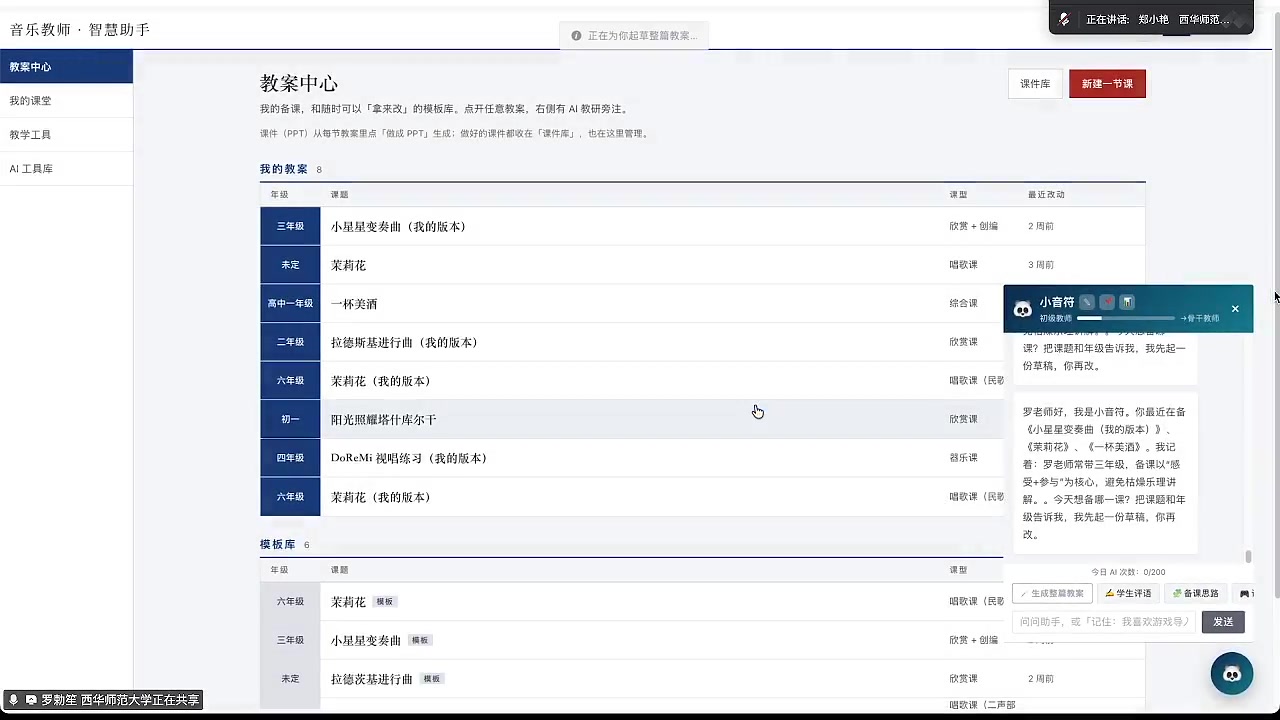Select AI 工具库 in the sidebar
Viewport: 1280px width, 720px height.
click(x=66, y=169)
